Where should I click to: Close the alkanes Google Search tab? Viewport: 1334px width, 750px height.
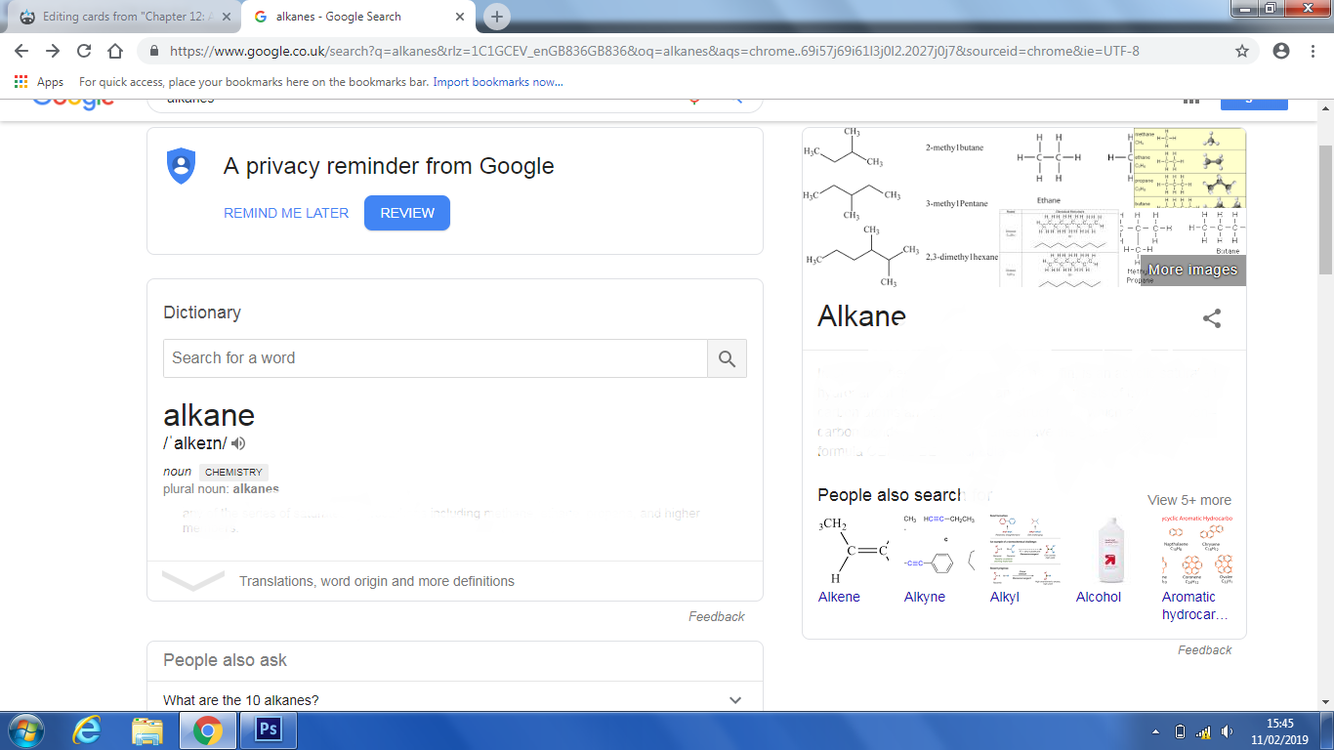[459, 17]
